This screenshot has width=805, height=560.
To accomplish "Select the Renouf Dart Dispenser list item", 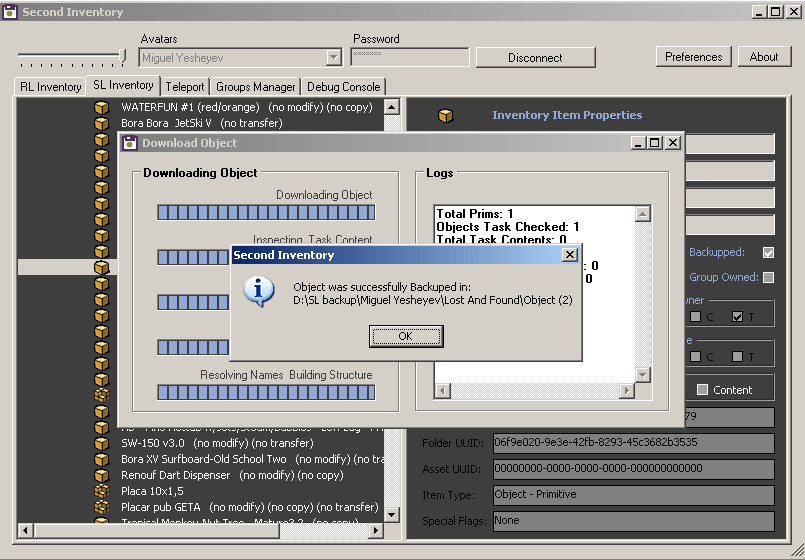I will (232, 475).
